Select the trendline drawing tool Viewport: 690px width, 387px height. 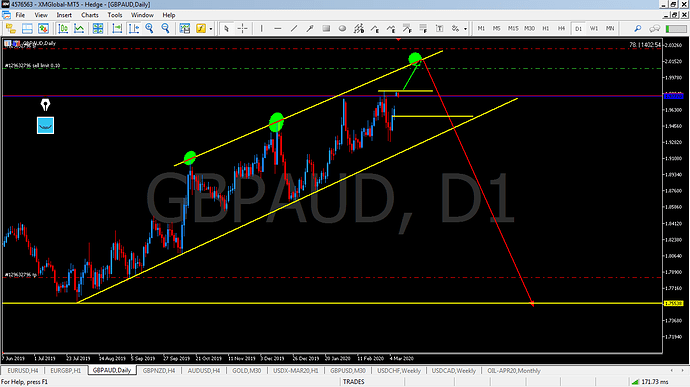point(294,29)
